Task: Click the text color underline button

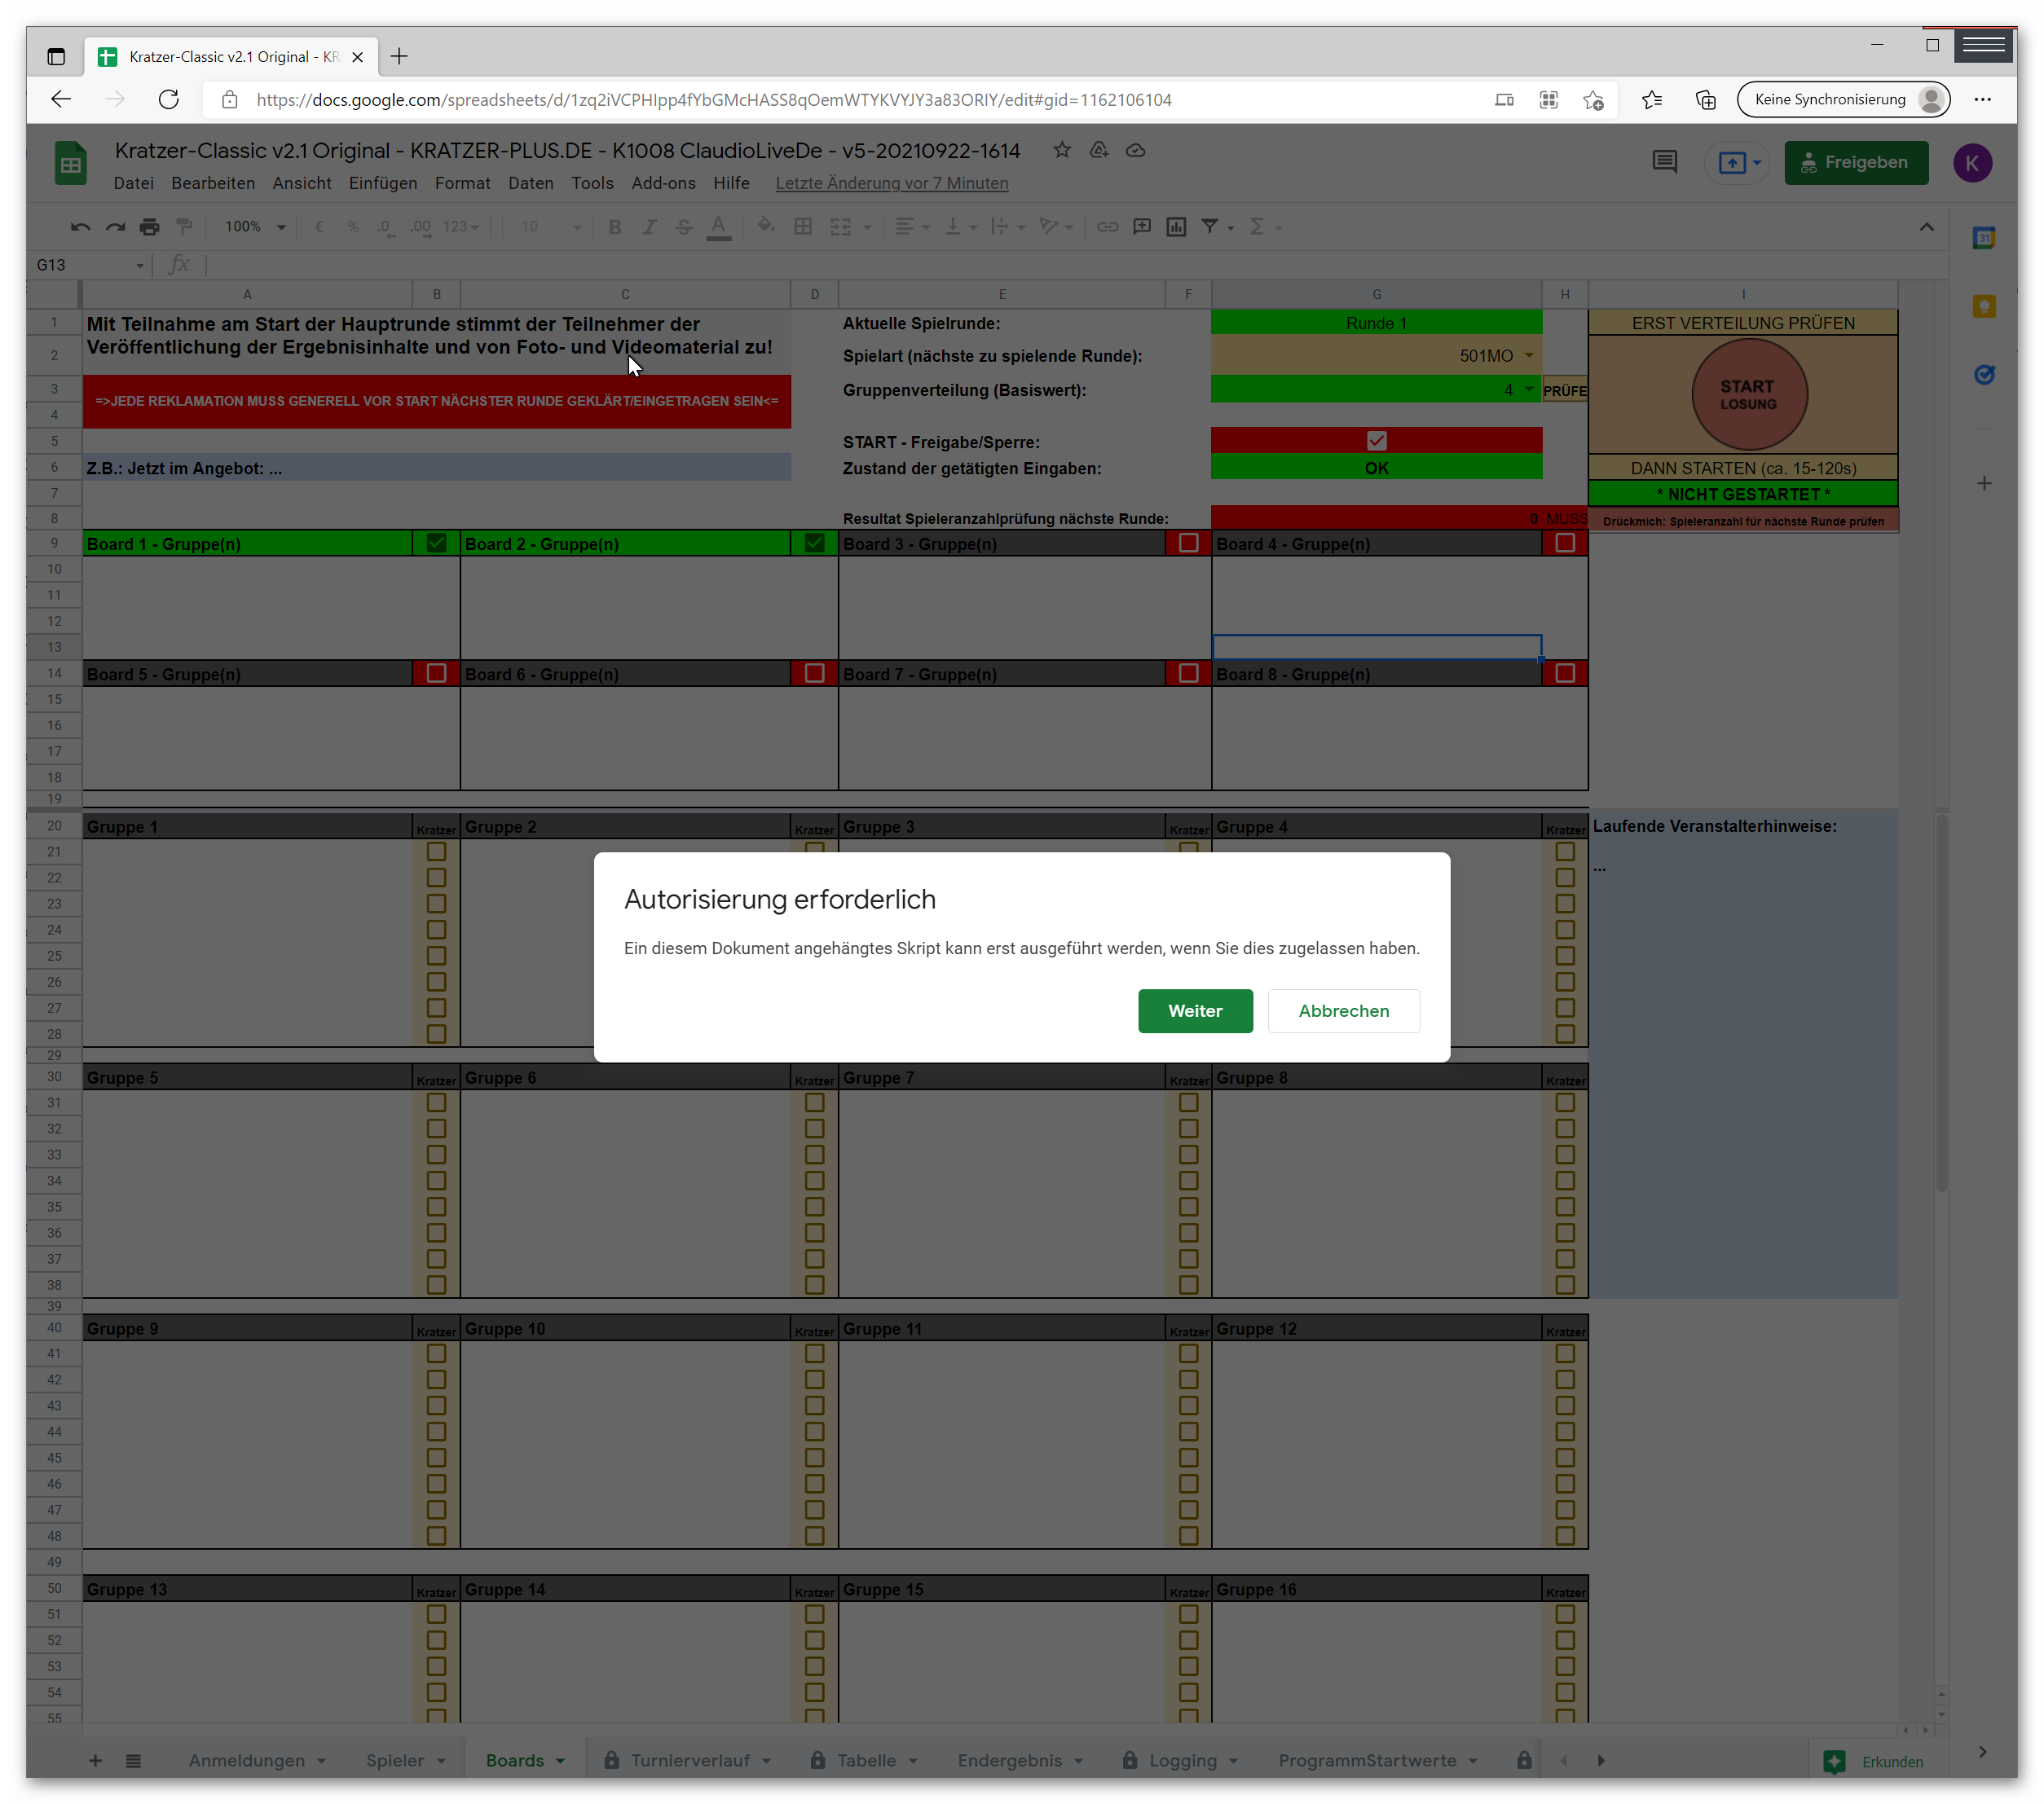Action: click(718, 227)
